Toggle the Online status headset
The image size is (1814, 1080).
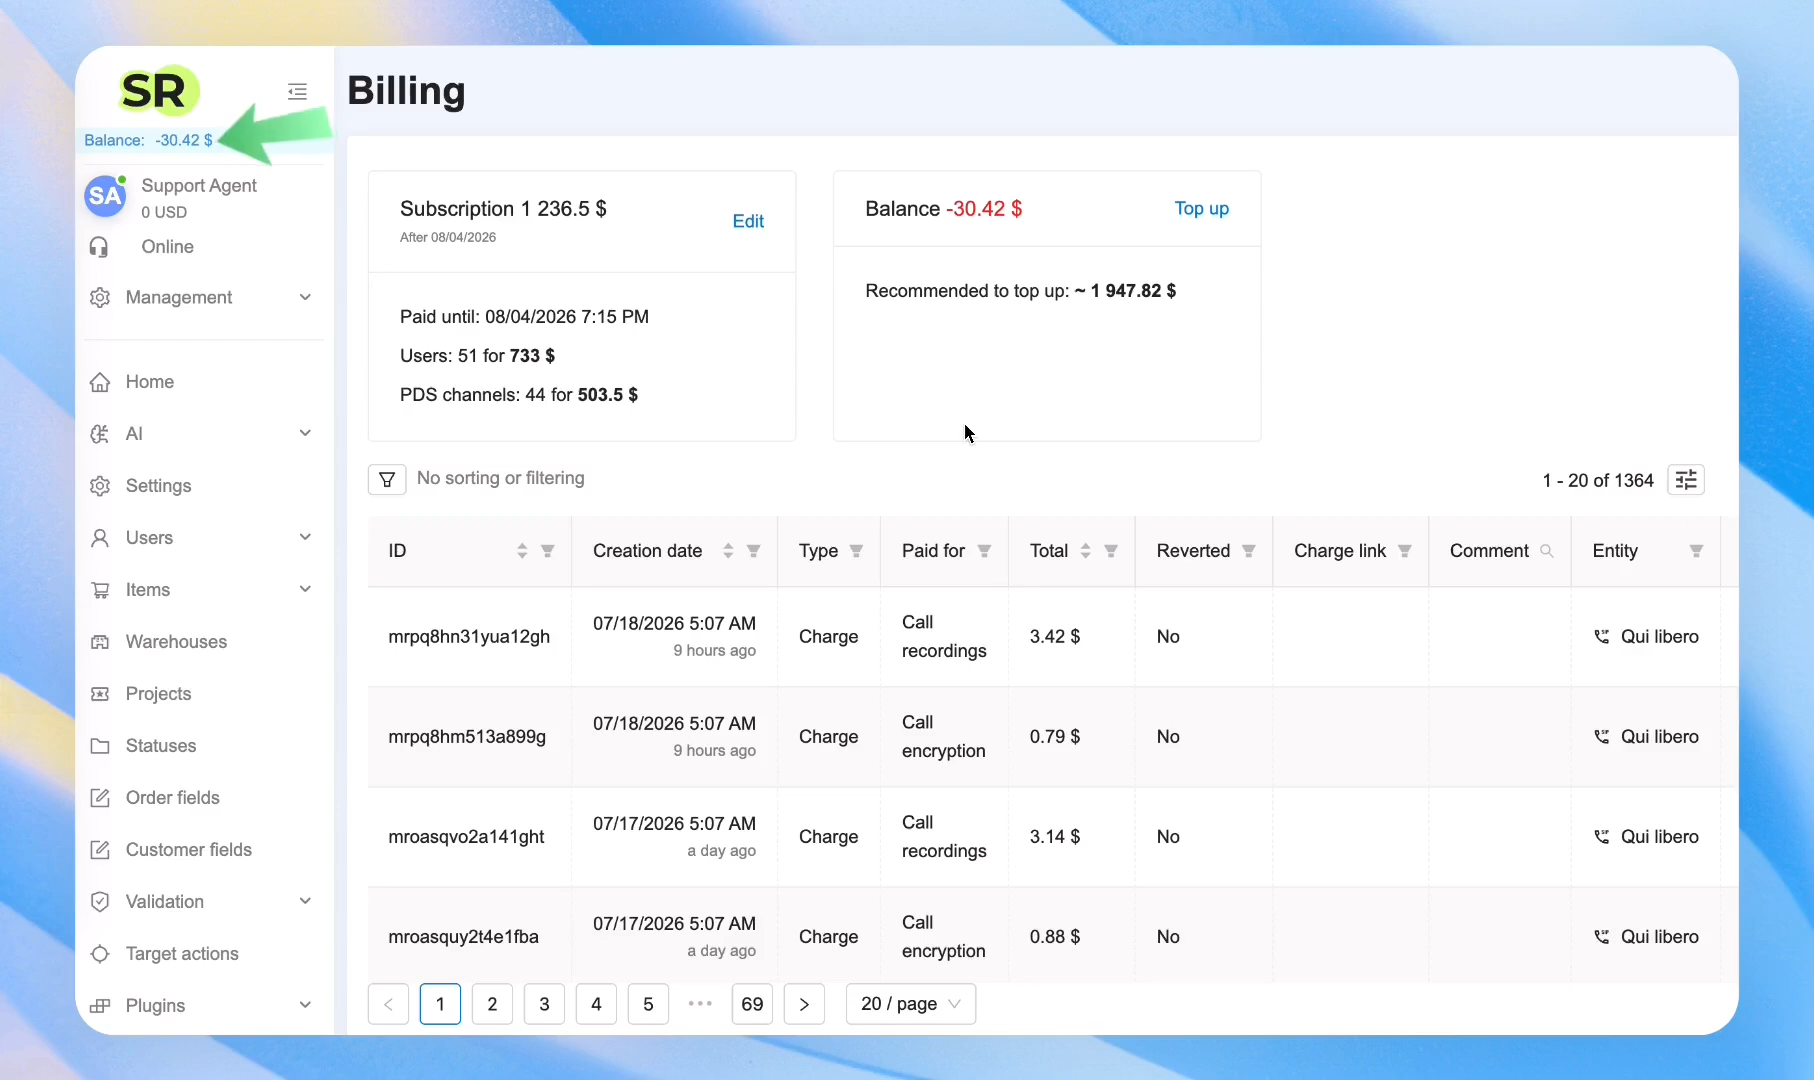pos(99,247)
